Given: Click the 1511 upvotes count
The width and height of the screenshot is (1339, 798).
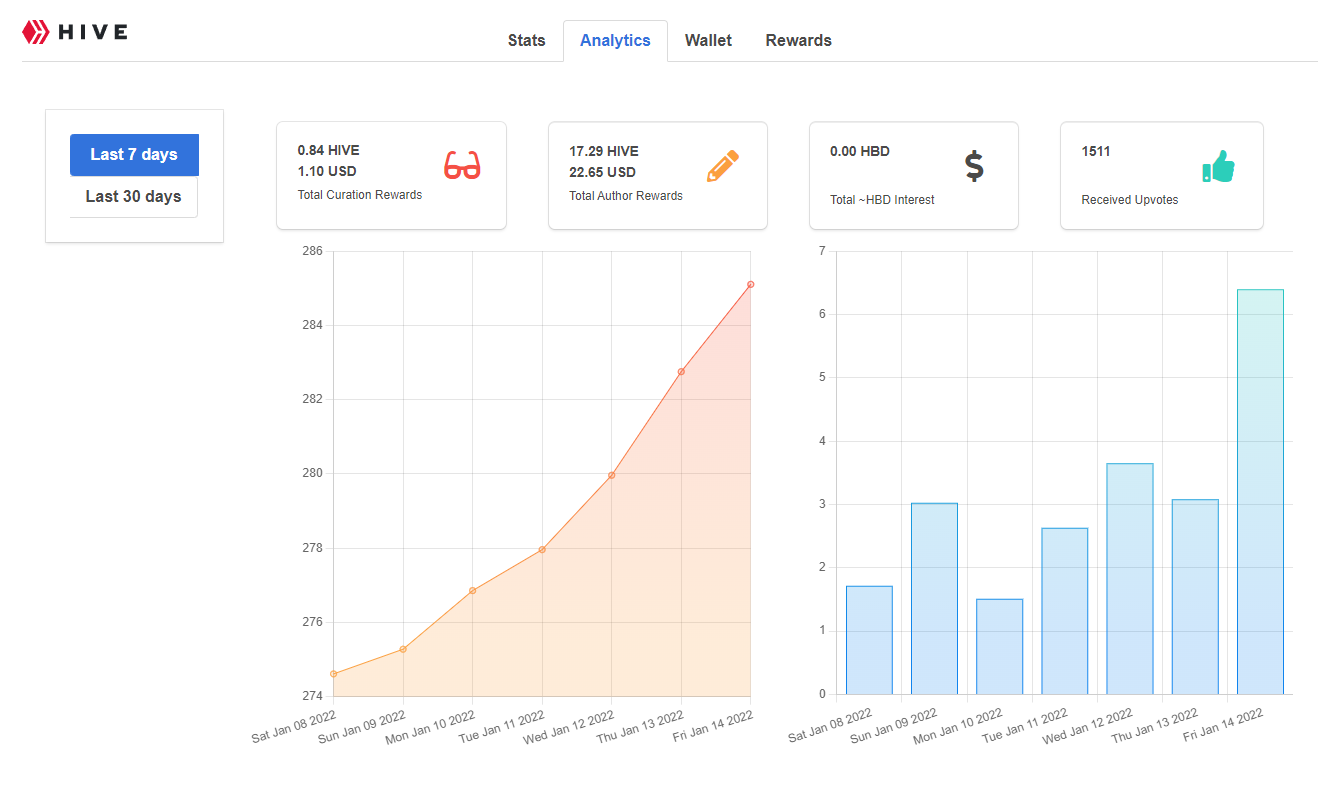Looking at the screenshot, I should (1096, 152).
